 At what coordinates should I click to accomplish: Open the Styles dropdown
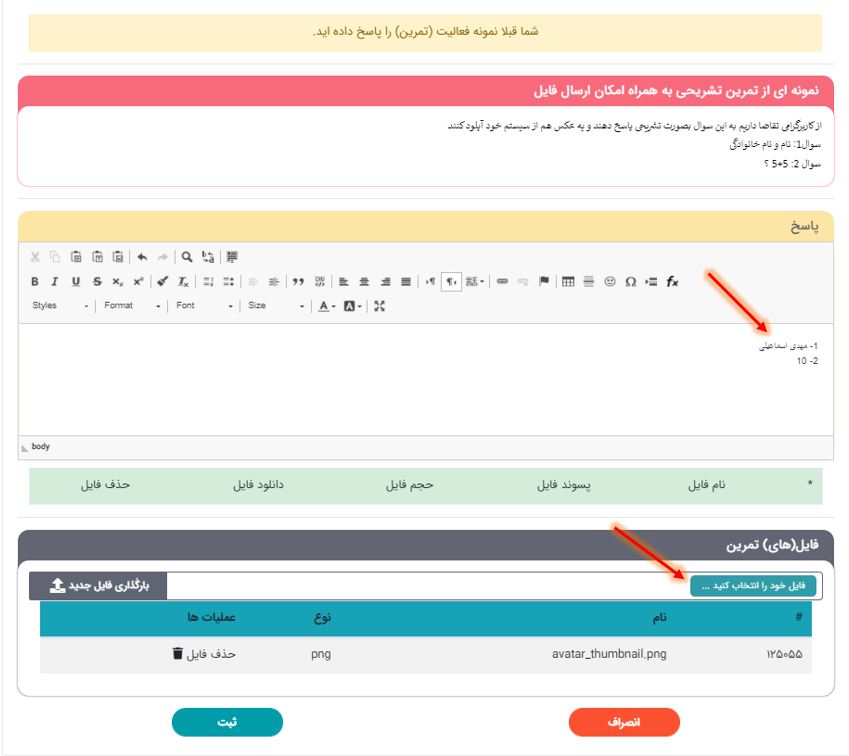pyautogui.click(x=60, y=306)
